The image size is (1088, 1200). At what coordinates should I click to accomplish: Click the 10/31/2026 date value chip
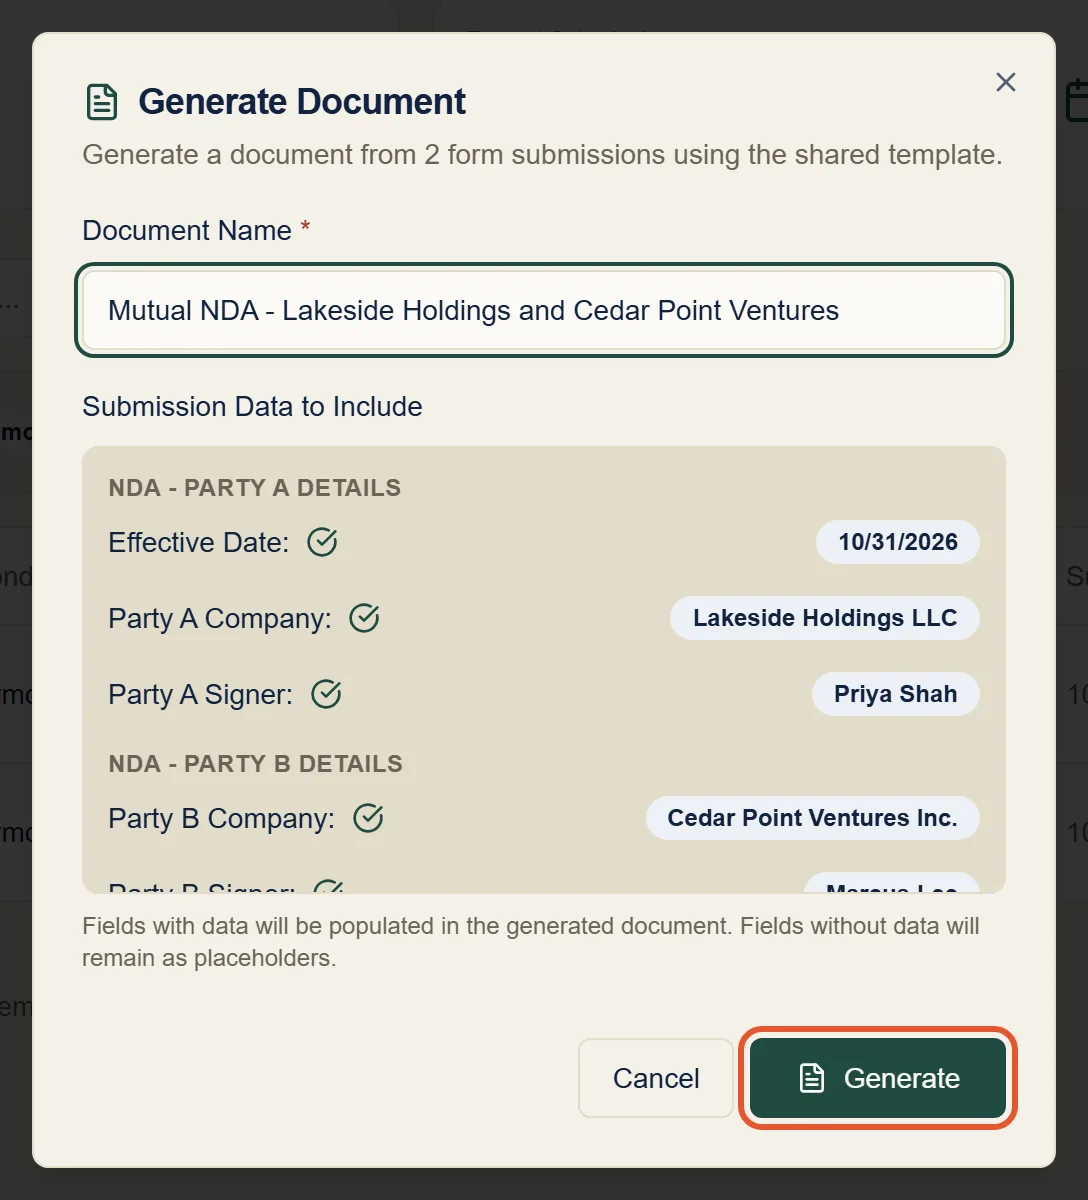click(898, 542)
